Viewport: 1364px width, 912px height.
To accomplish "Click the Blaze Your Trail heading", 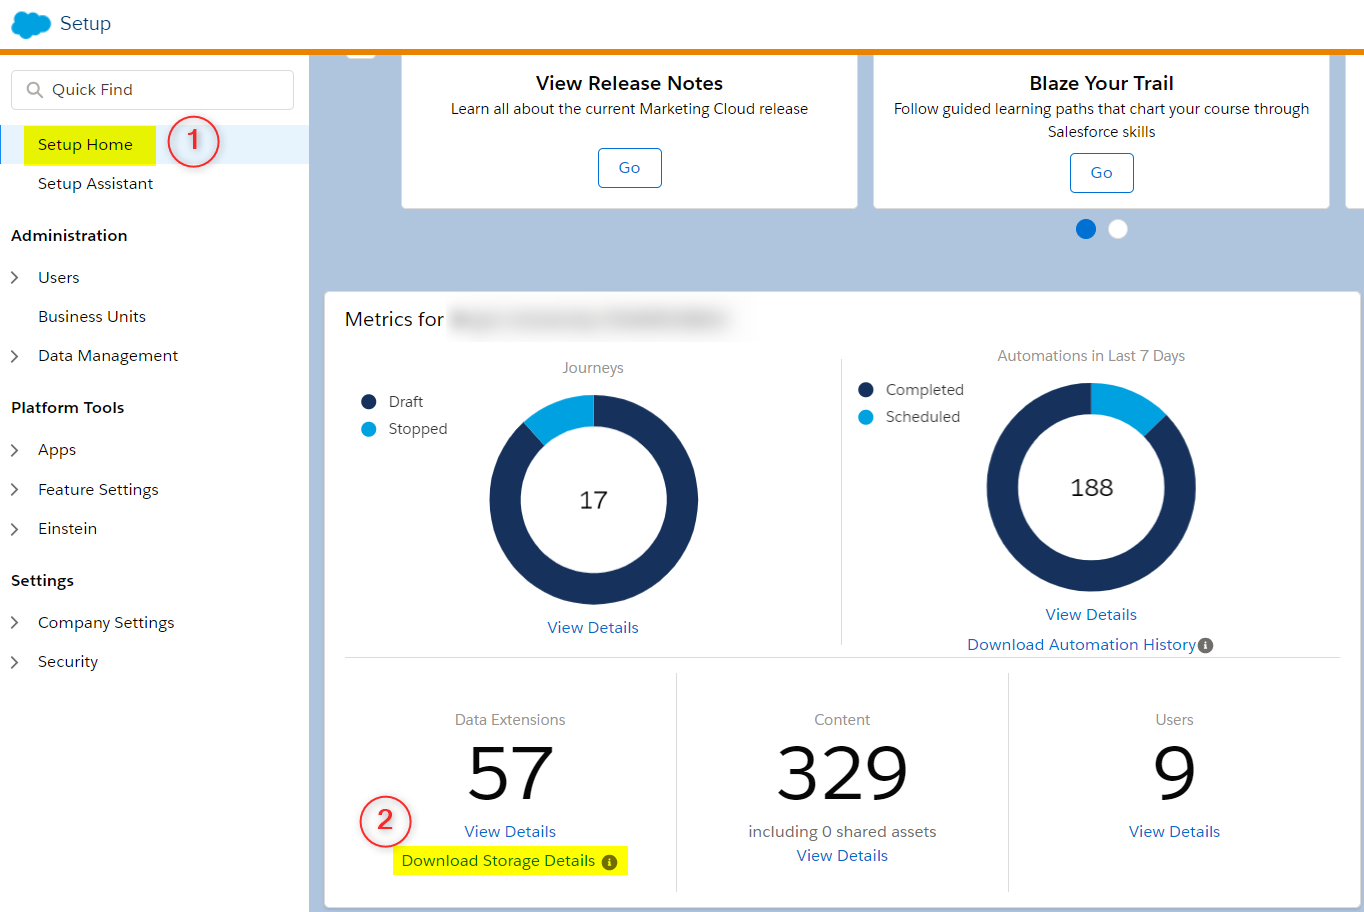I will pyautogui.click(x=1101, y=84).
